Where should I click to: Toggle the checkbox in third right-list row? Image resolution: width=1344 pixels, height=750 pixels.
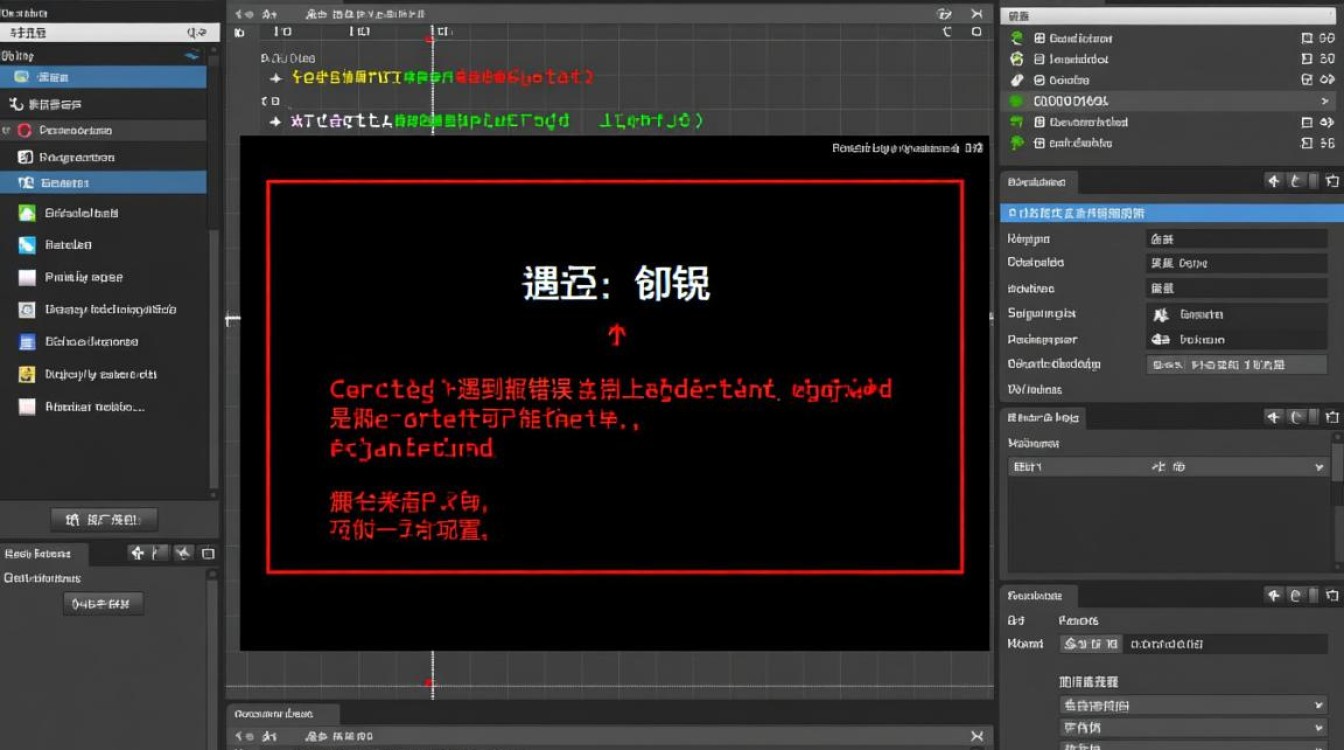click(1306, 80)
